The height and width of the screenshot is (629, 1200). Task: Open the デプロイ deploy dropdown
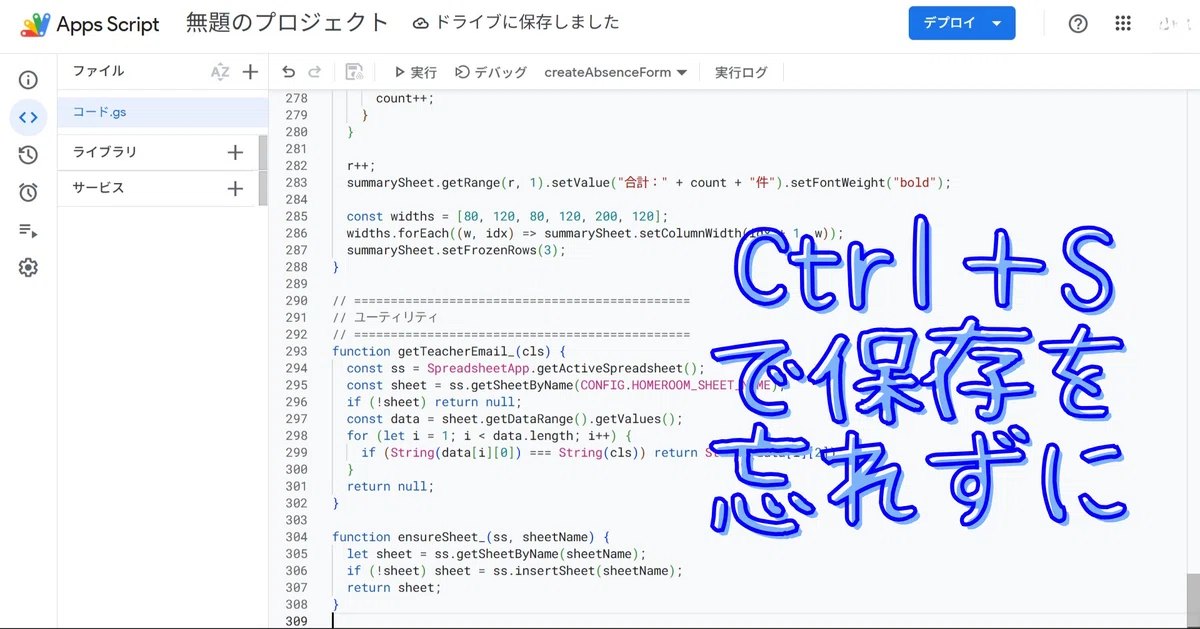point(962,23)
